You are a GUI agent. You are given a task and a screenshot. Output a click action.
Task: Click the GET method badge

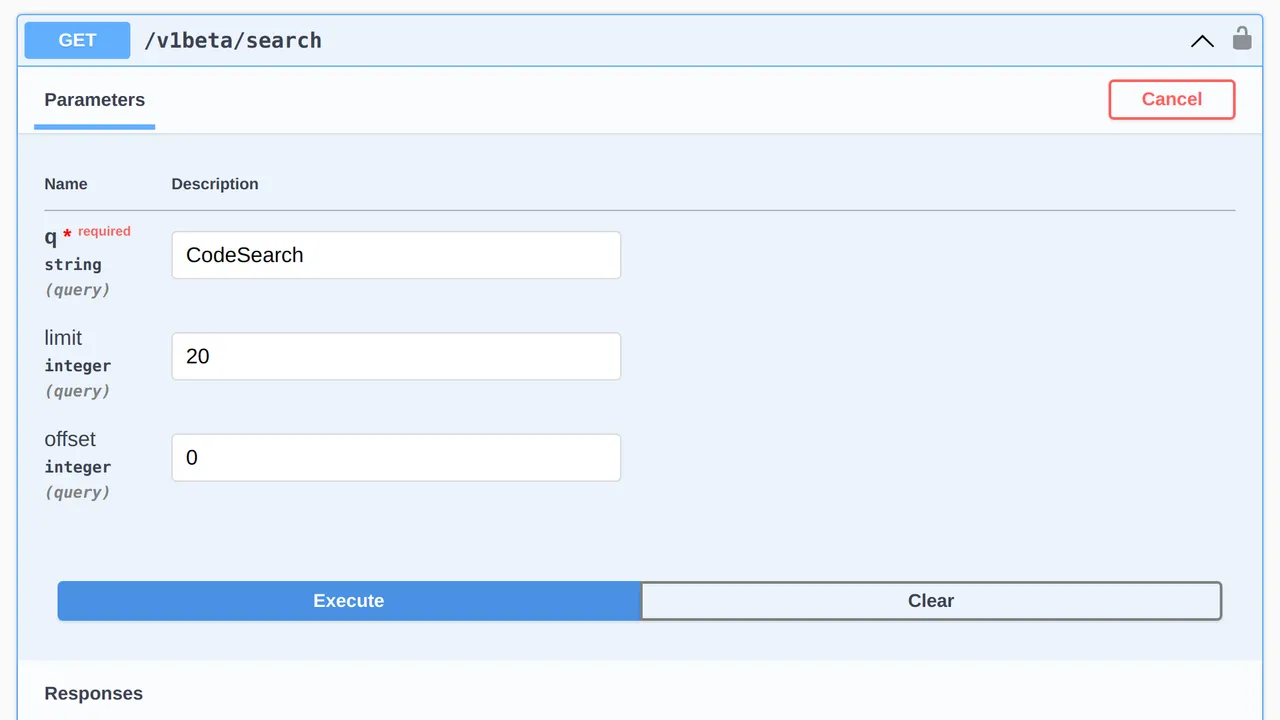(77, 40)
